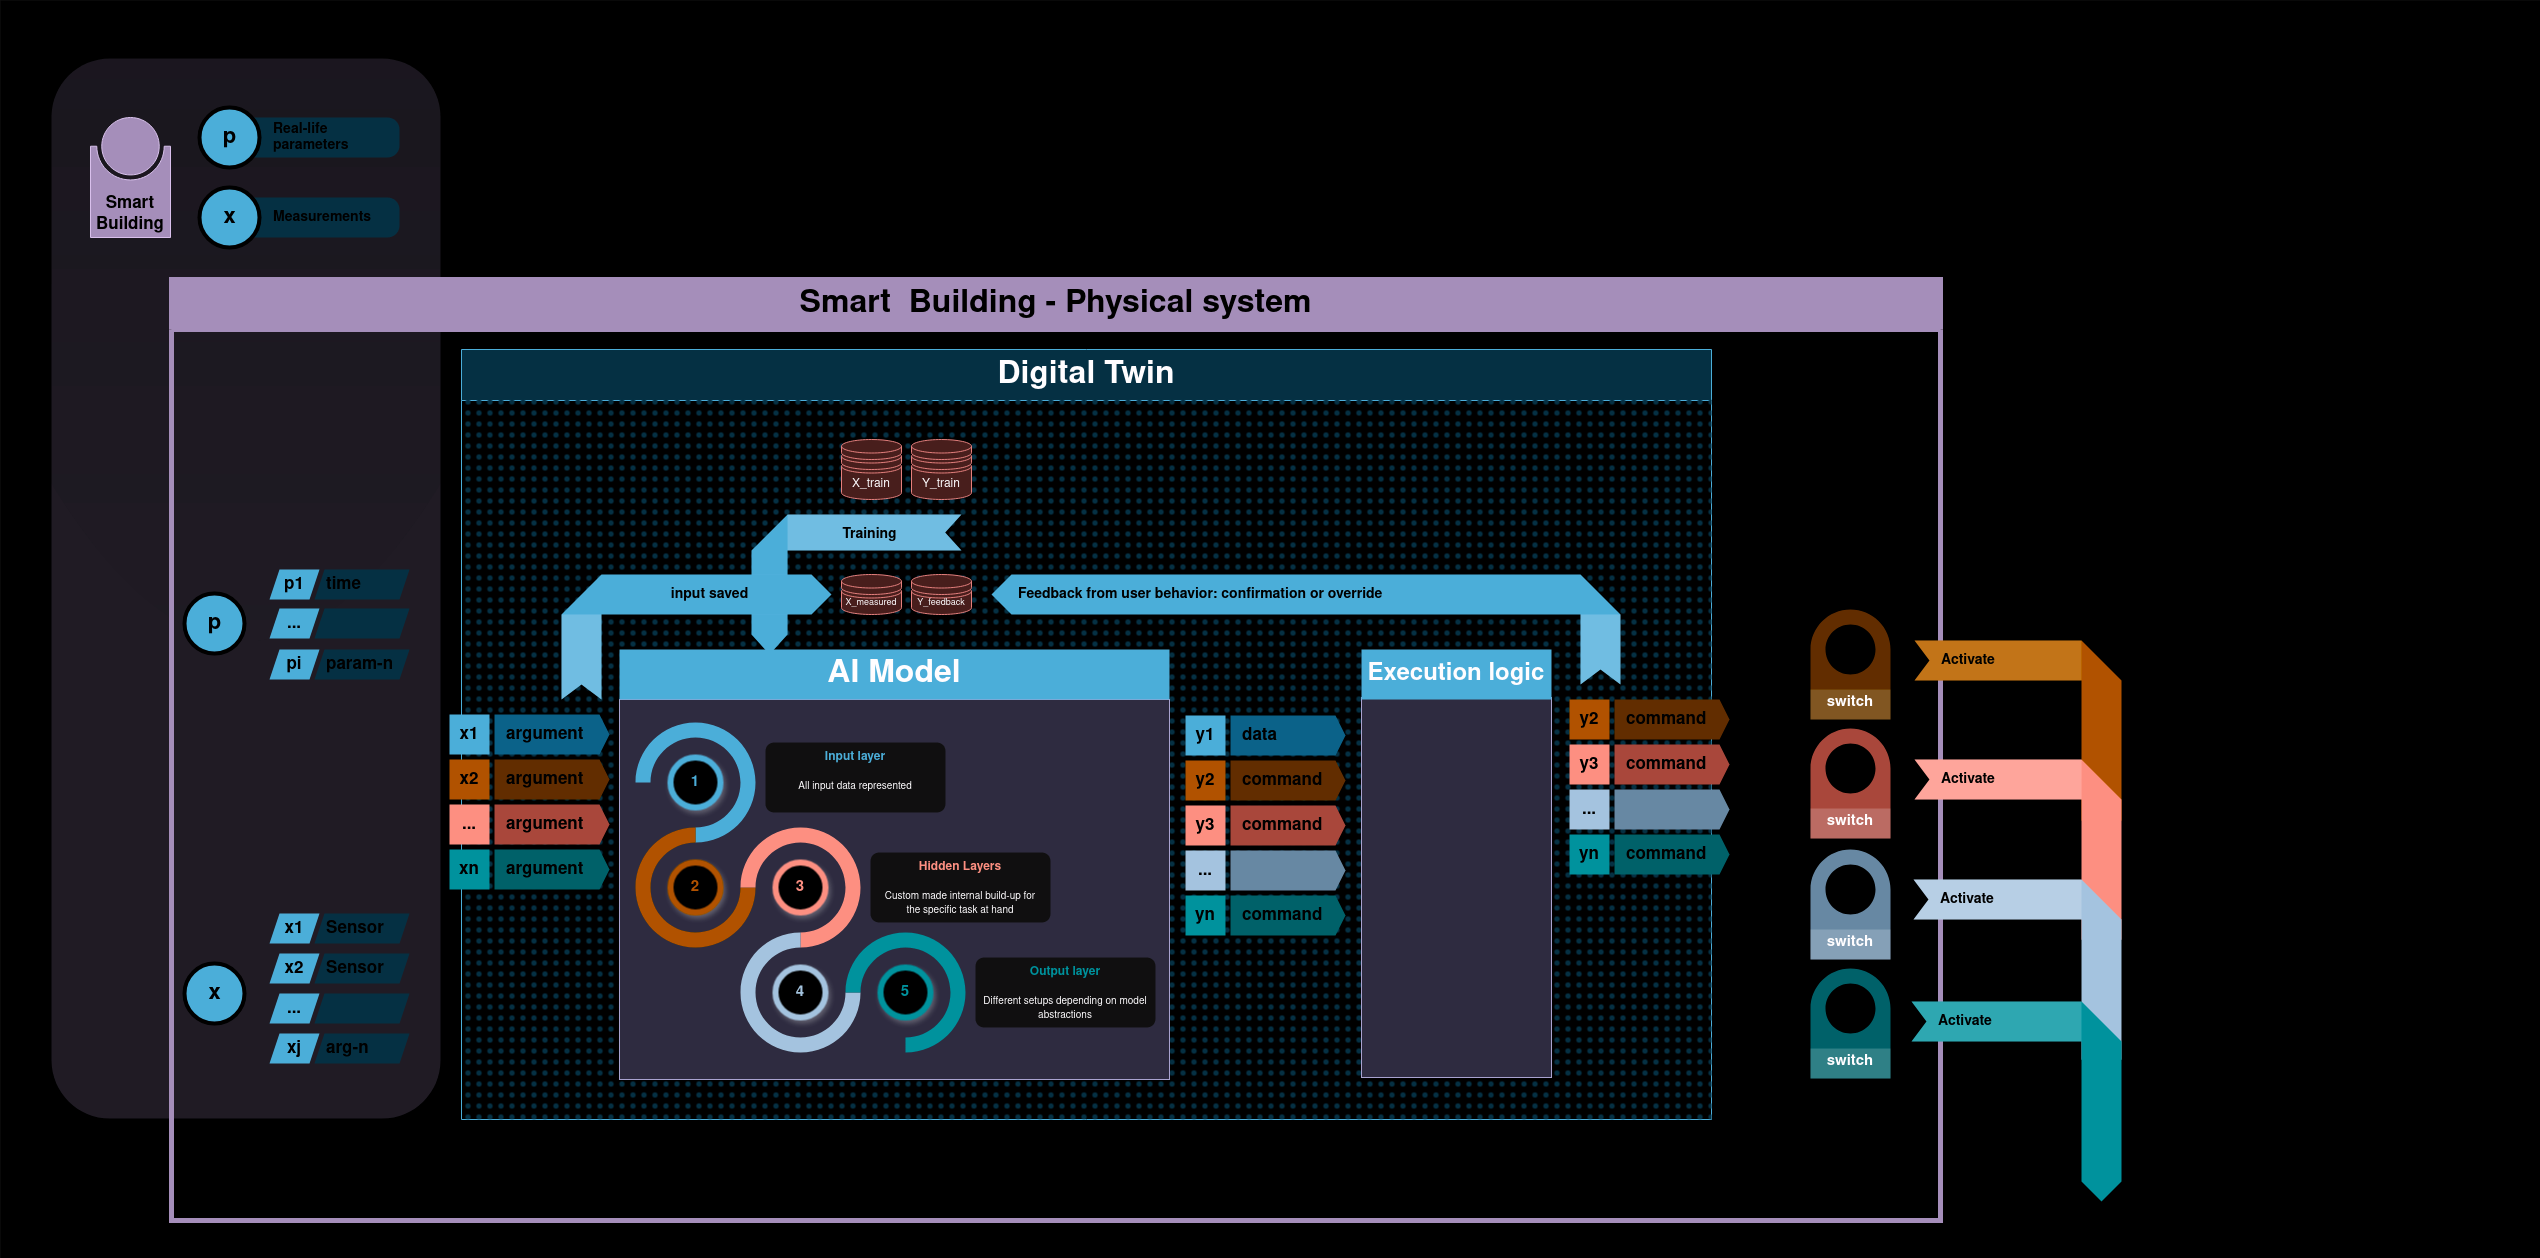Open the X_train database icon
Image resolution: width=2540 pixels, height=1258 pixels.
869,470
